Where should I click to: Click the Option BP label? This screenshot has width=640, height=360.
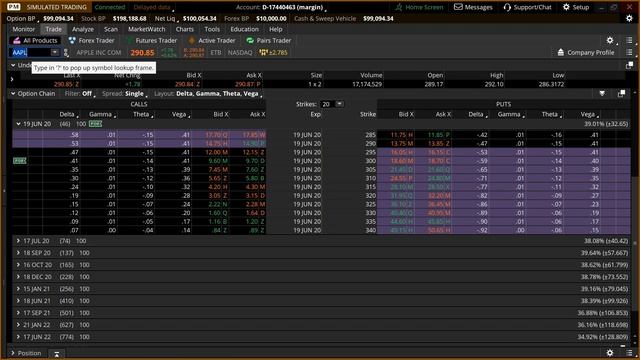[21, 19]
